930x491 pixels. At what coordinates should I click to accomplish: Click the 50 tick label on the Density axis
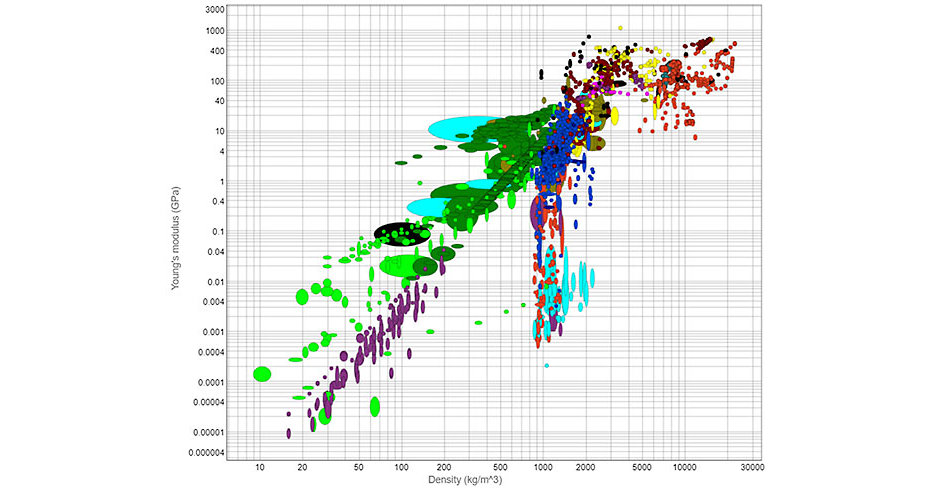coord(359,468)
